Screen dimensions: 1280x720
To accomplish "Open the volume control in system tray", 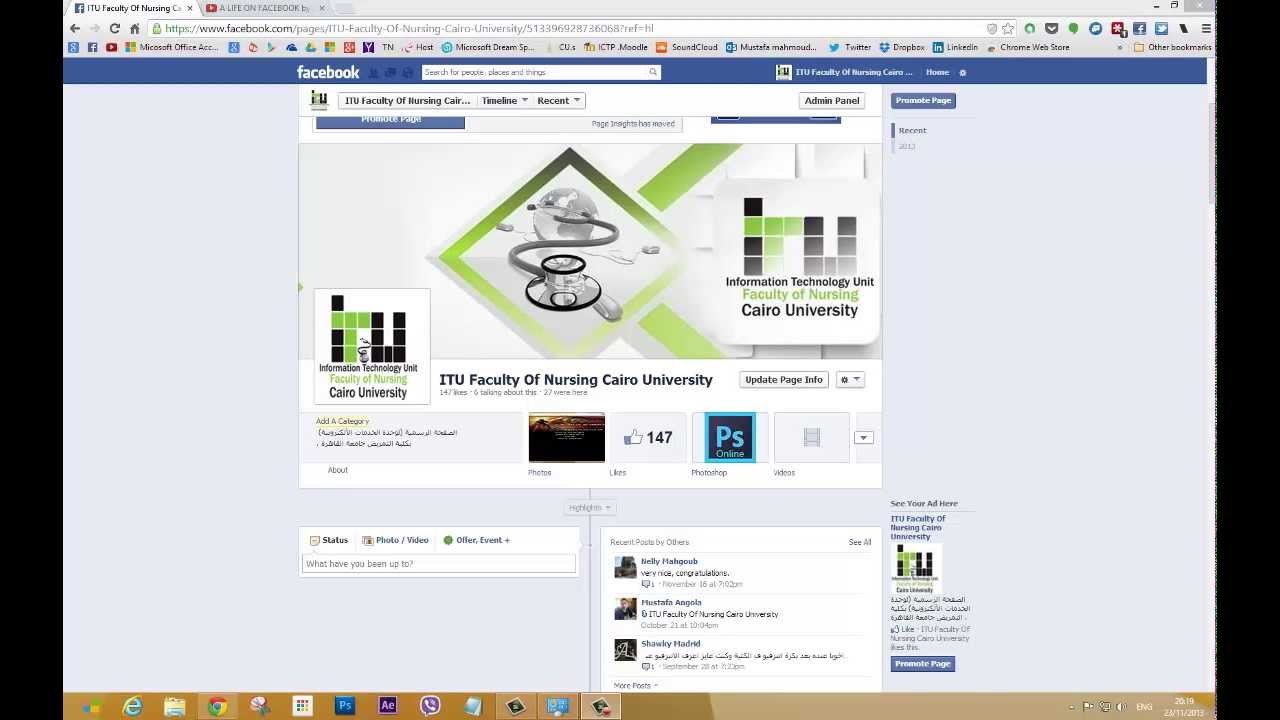I will point(1120,707).
